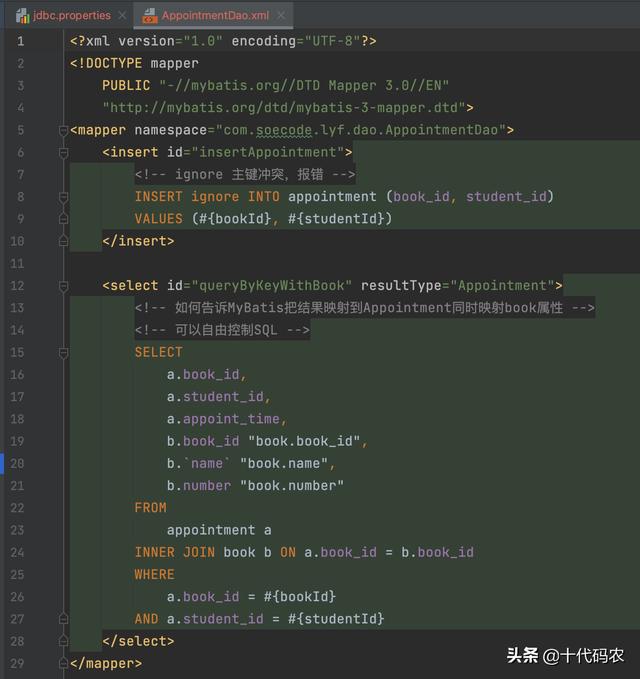The height and width of the screenshot is (679, 640).
Task: Click the 'ignore 主键冲突' comment on line 7
Action: pos(245,175)
